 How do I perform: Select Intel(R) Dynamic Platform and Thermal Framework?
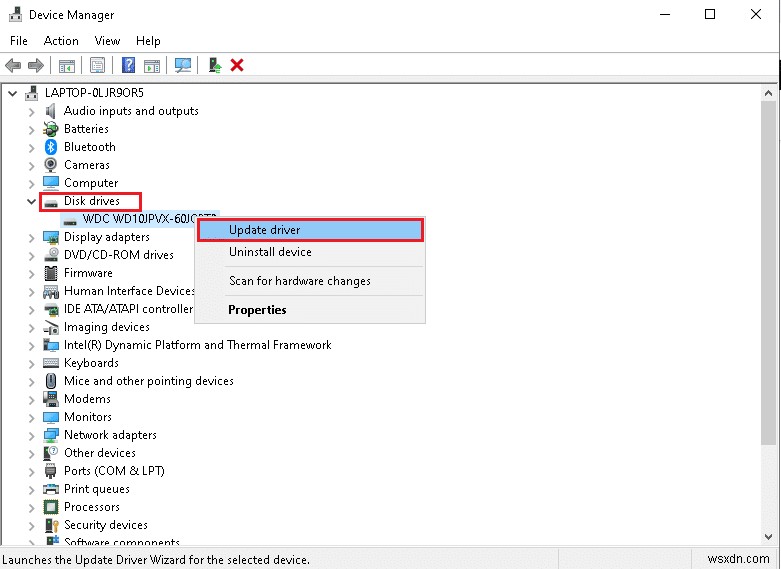tap(198, 345)
